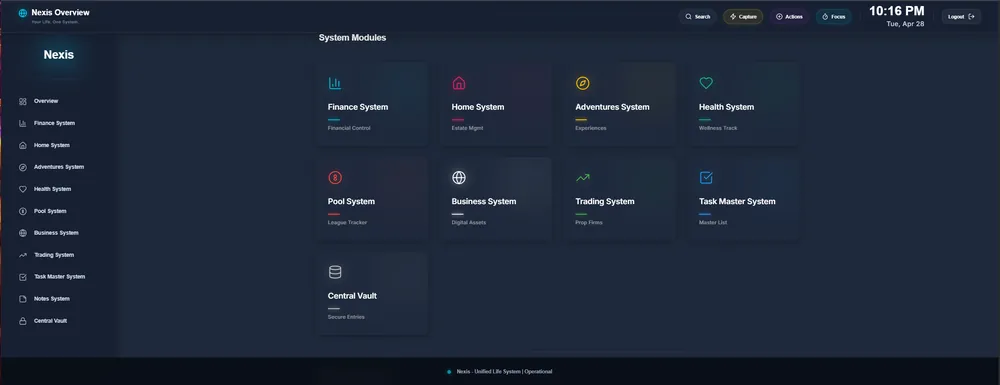Open the Home System card title
This screenshot has width=1000, height=385.
478,107
